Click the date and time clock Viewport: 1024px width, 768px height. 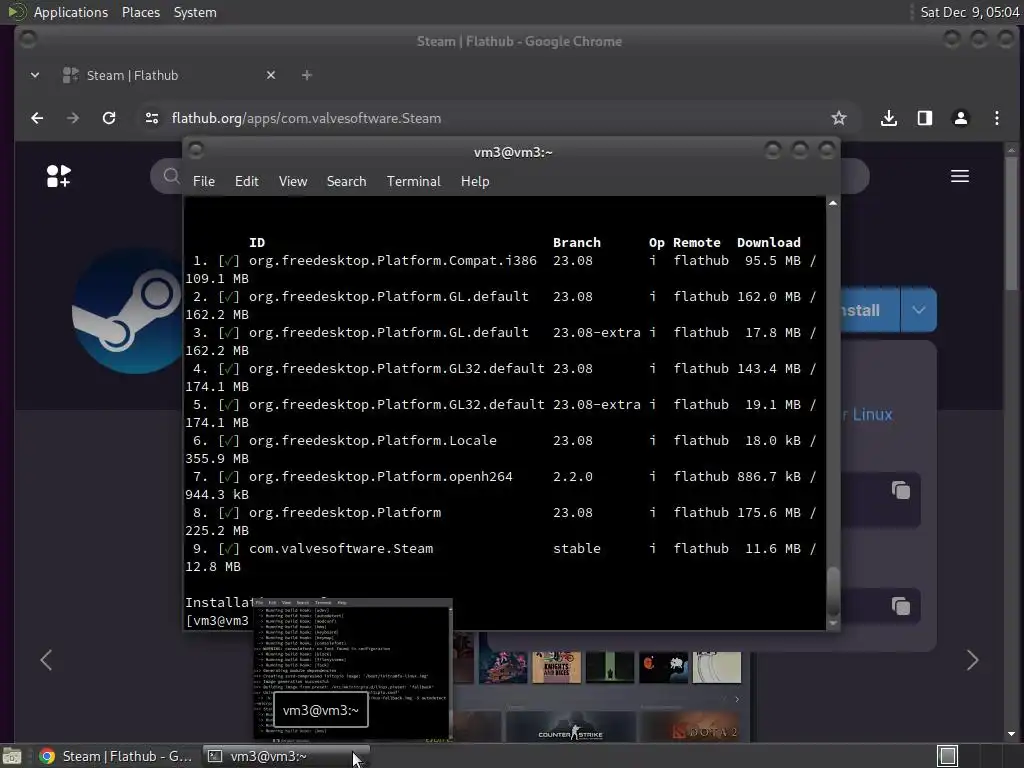point(969,12)
